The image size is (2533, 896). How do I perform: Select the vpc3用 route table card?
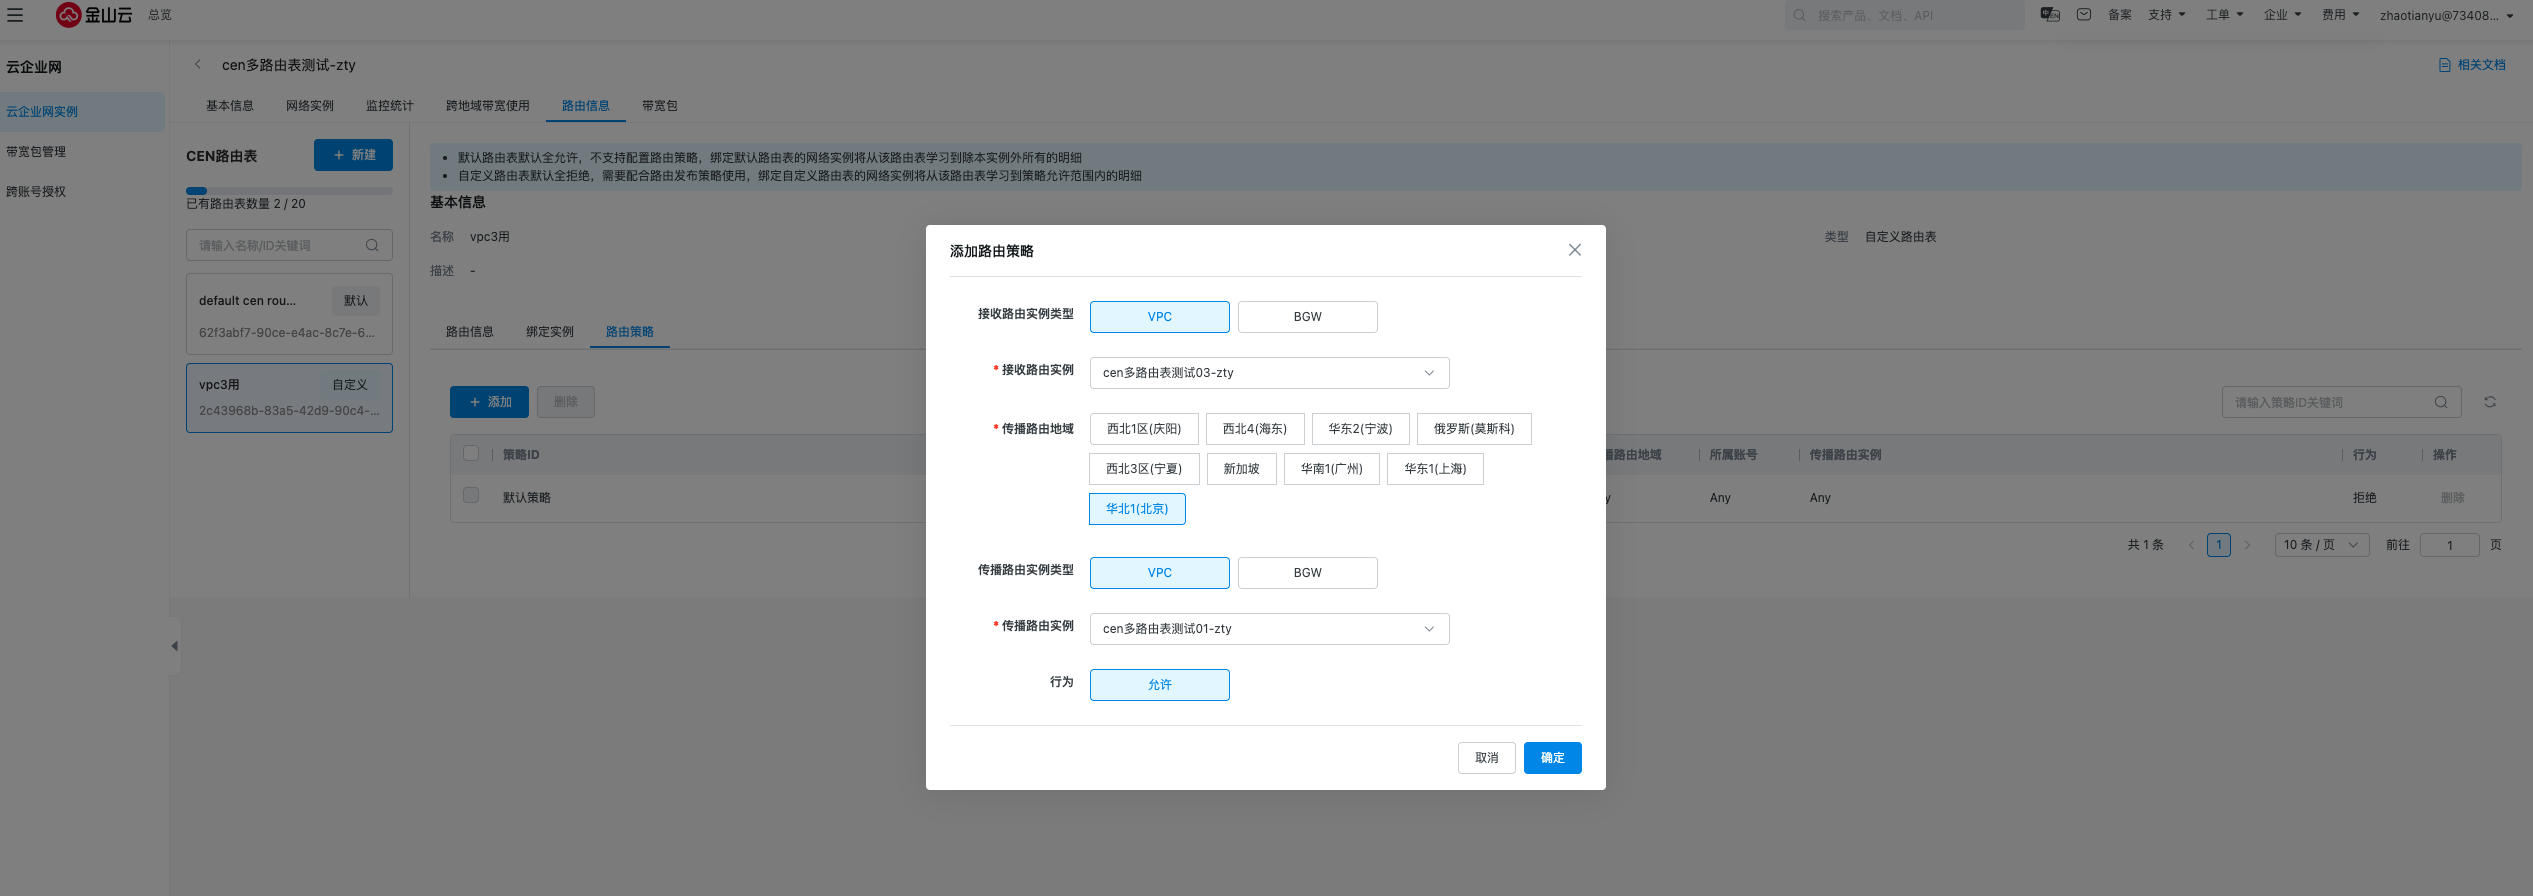pyautogui.click(x=289, y=398)
